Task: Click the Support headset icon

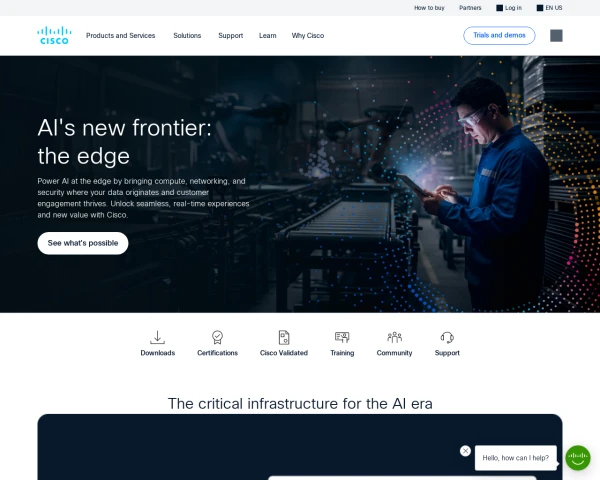Action: click(447, 337)
